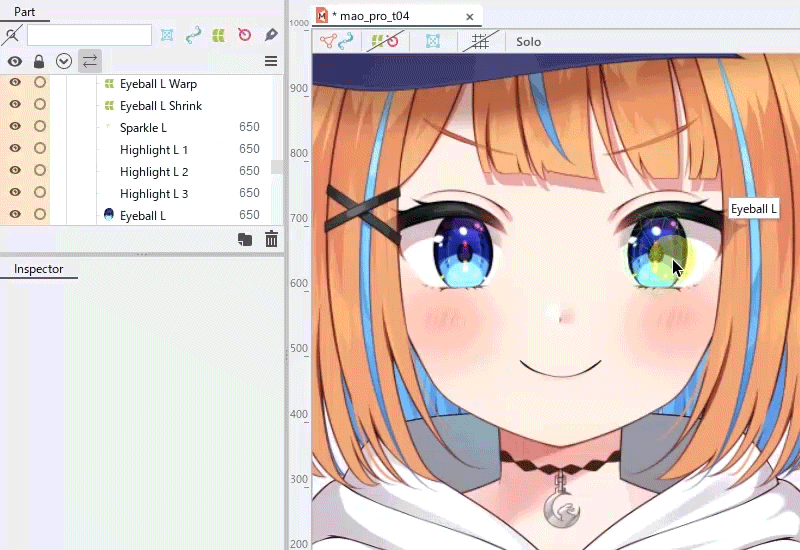Open the Part panel hamburger menu
Image resolution: width=800 pixels, height=550 pixels.
pos(271,61)
